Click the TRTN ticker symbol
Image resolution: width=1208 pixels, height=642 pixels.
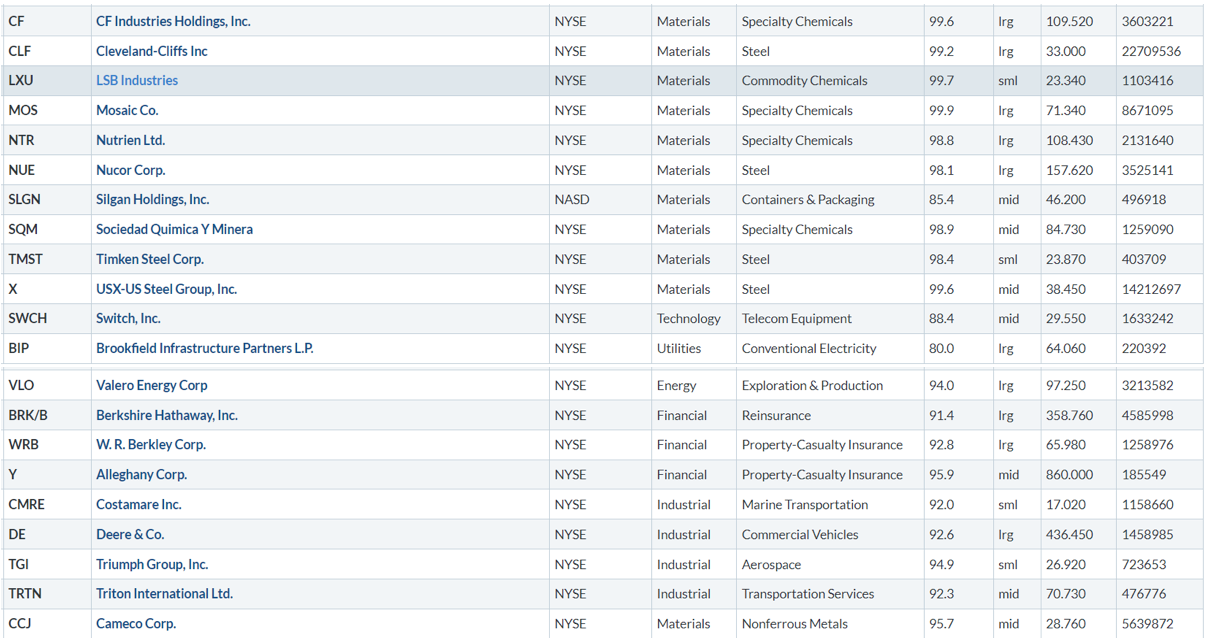coord(25,594)
